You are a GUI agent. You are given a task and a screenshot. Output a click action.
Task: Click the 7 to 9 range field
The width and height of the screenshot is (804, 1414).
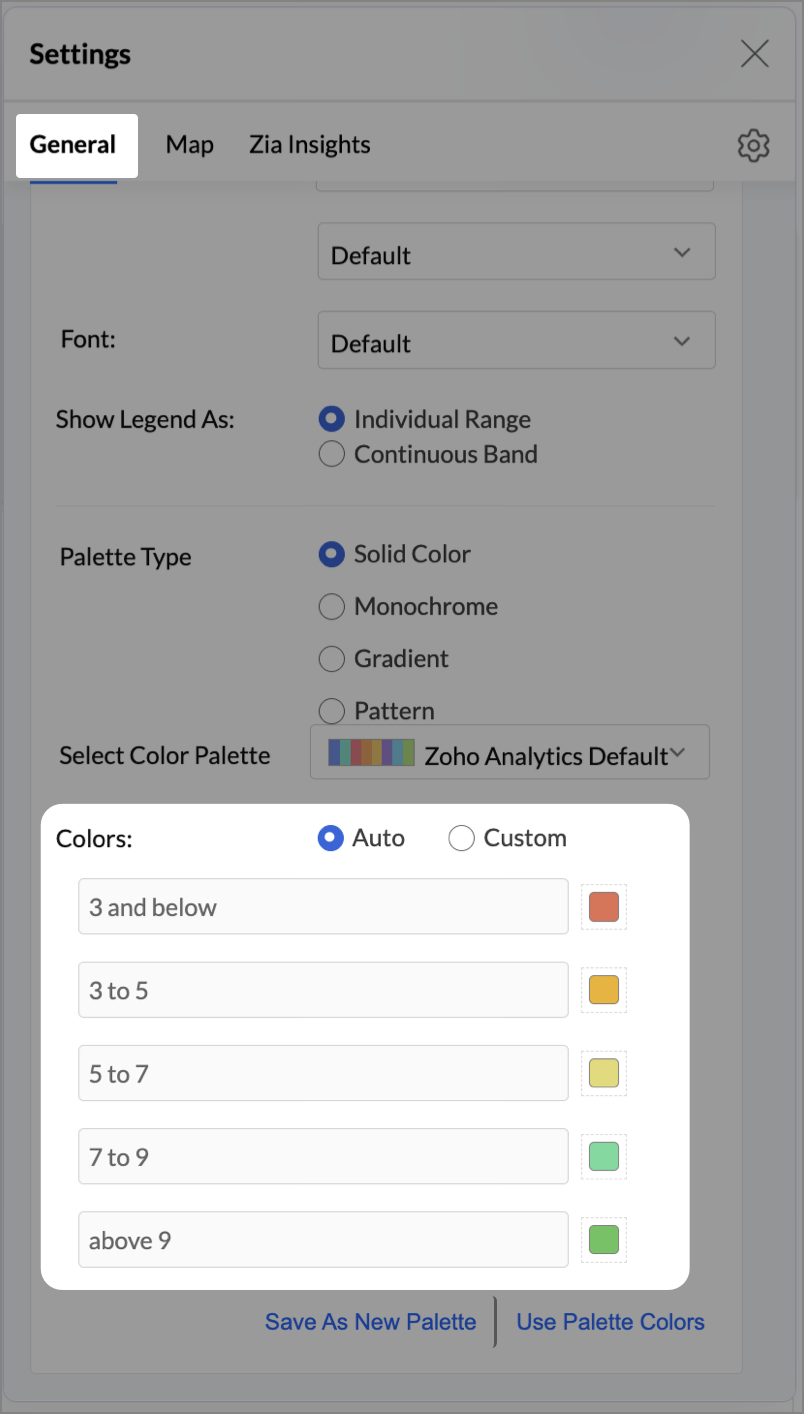tap(323, 1157)
